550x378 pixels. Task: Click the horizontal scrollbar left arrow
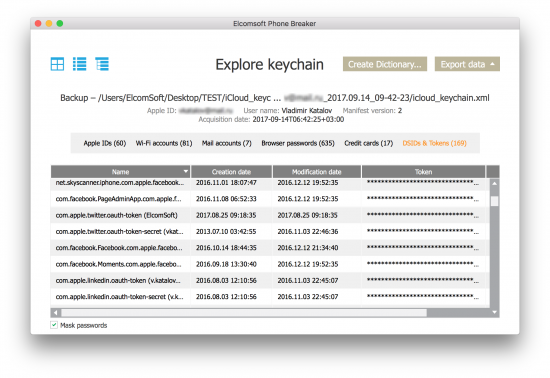55,312
